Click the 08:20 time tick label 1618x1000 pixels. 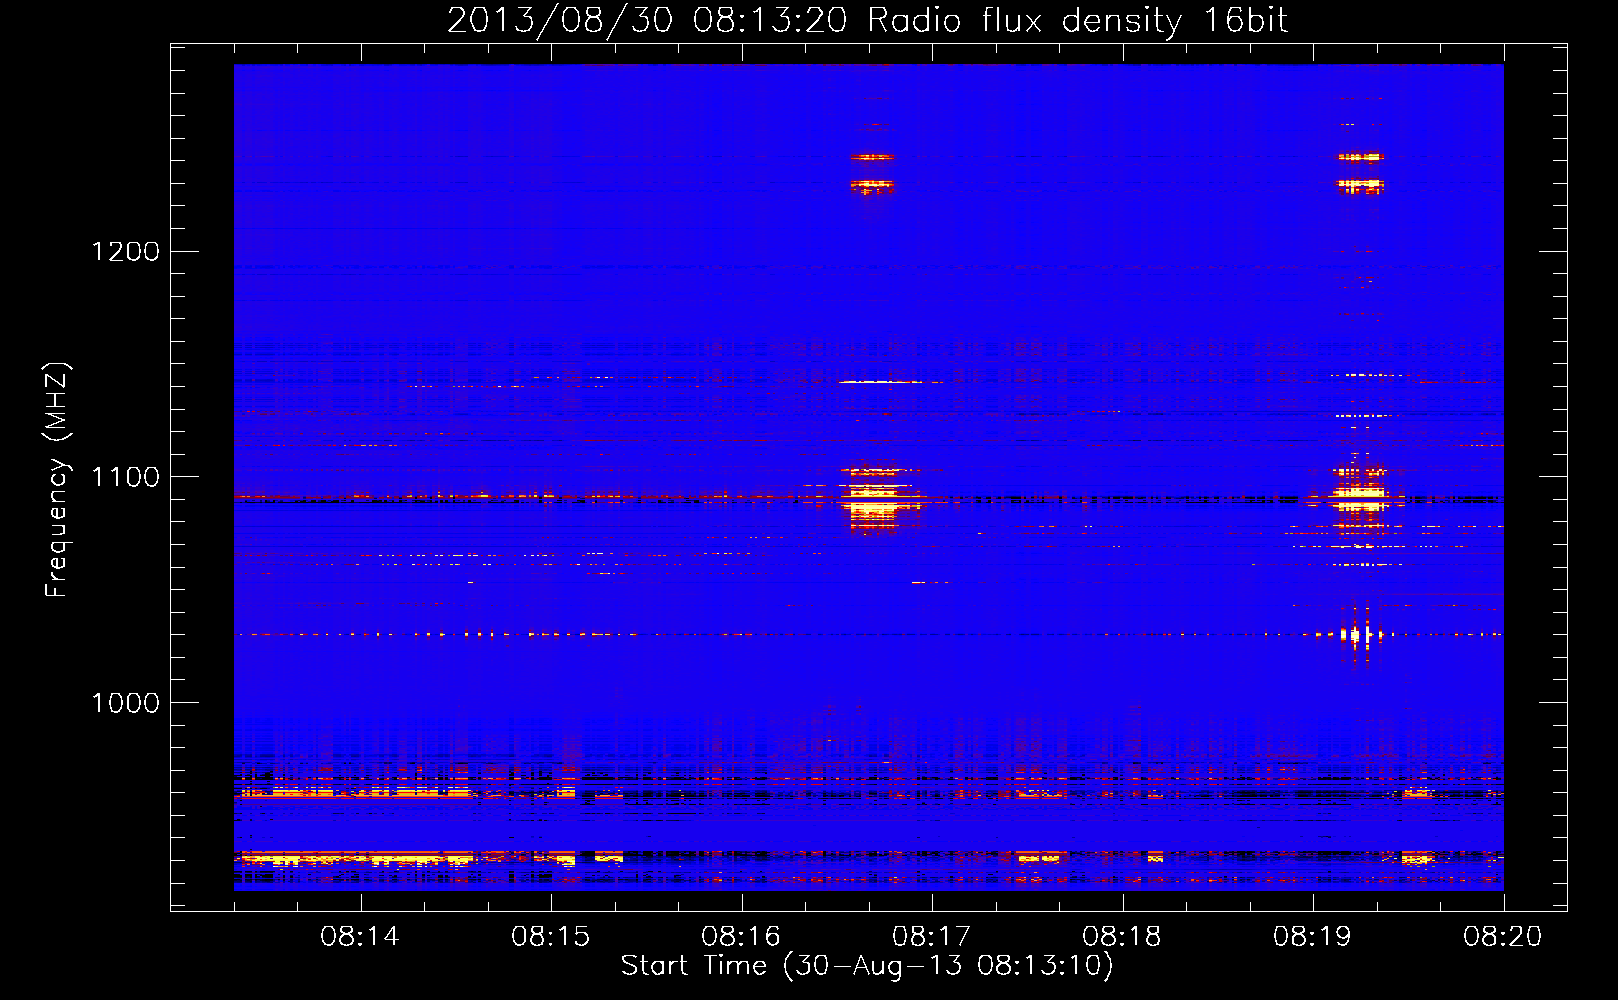click(x=1503, y=937)
